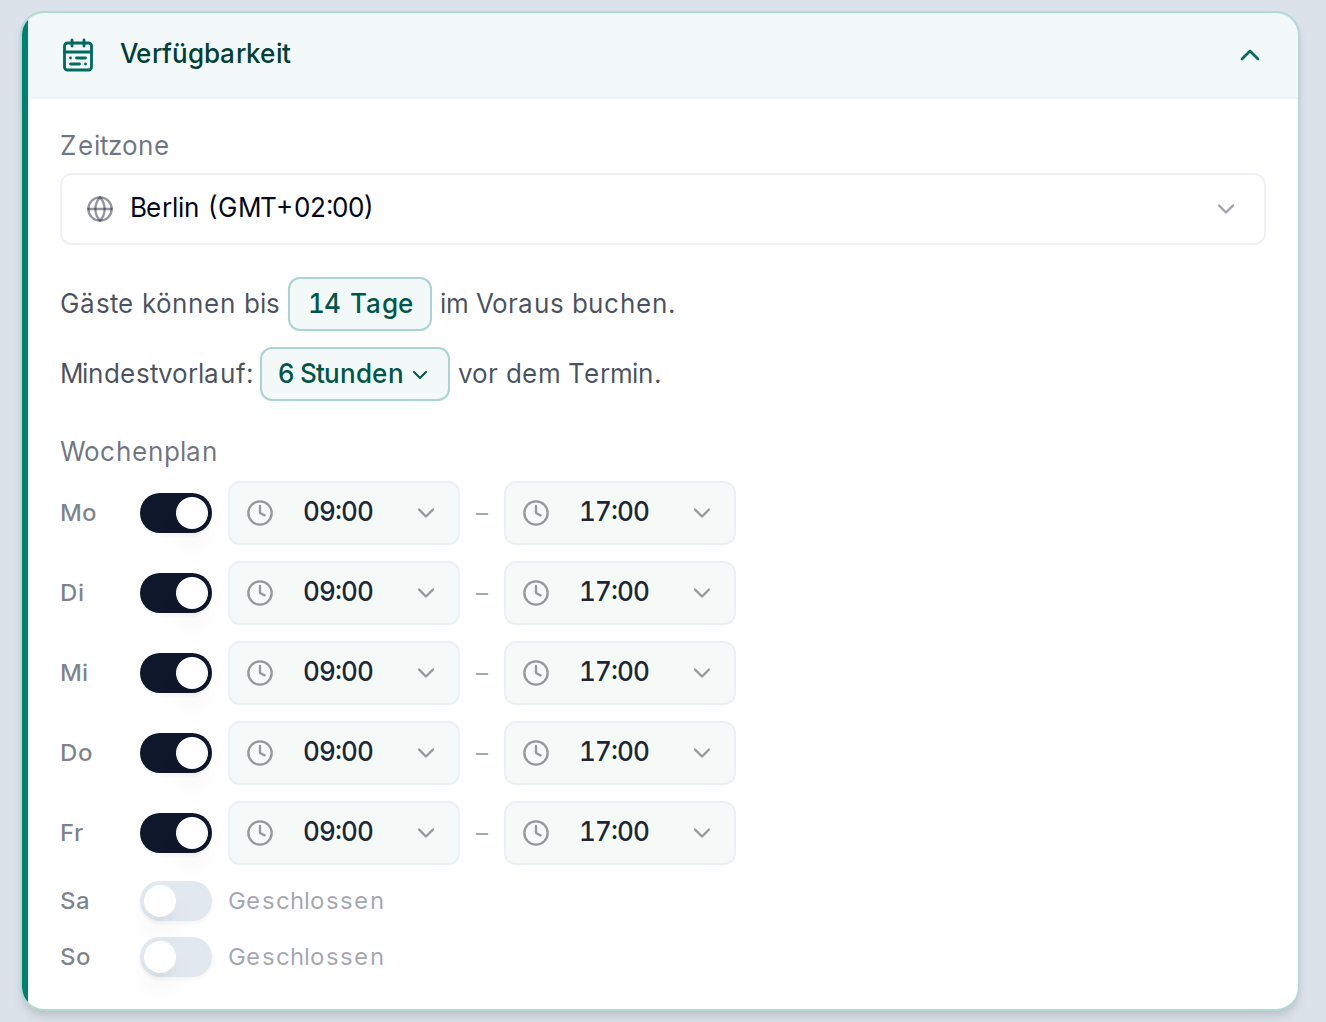Open the 6 Stunden Mindestvorlauf dropdown

click(x=355, y=374)
